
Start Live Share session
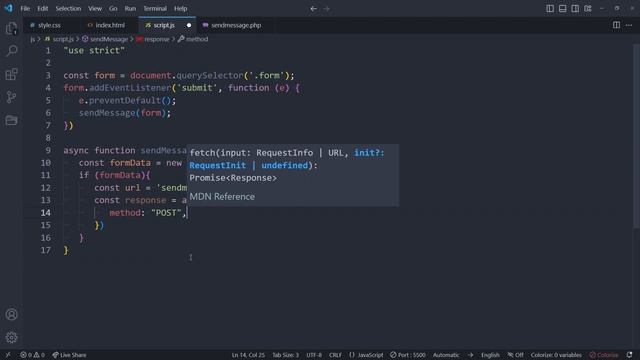[69, 355]
